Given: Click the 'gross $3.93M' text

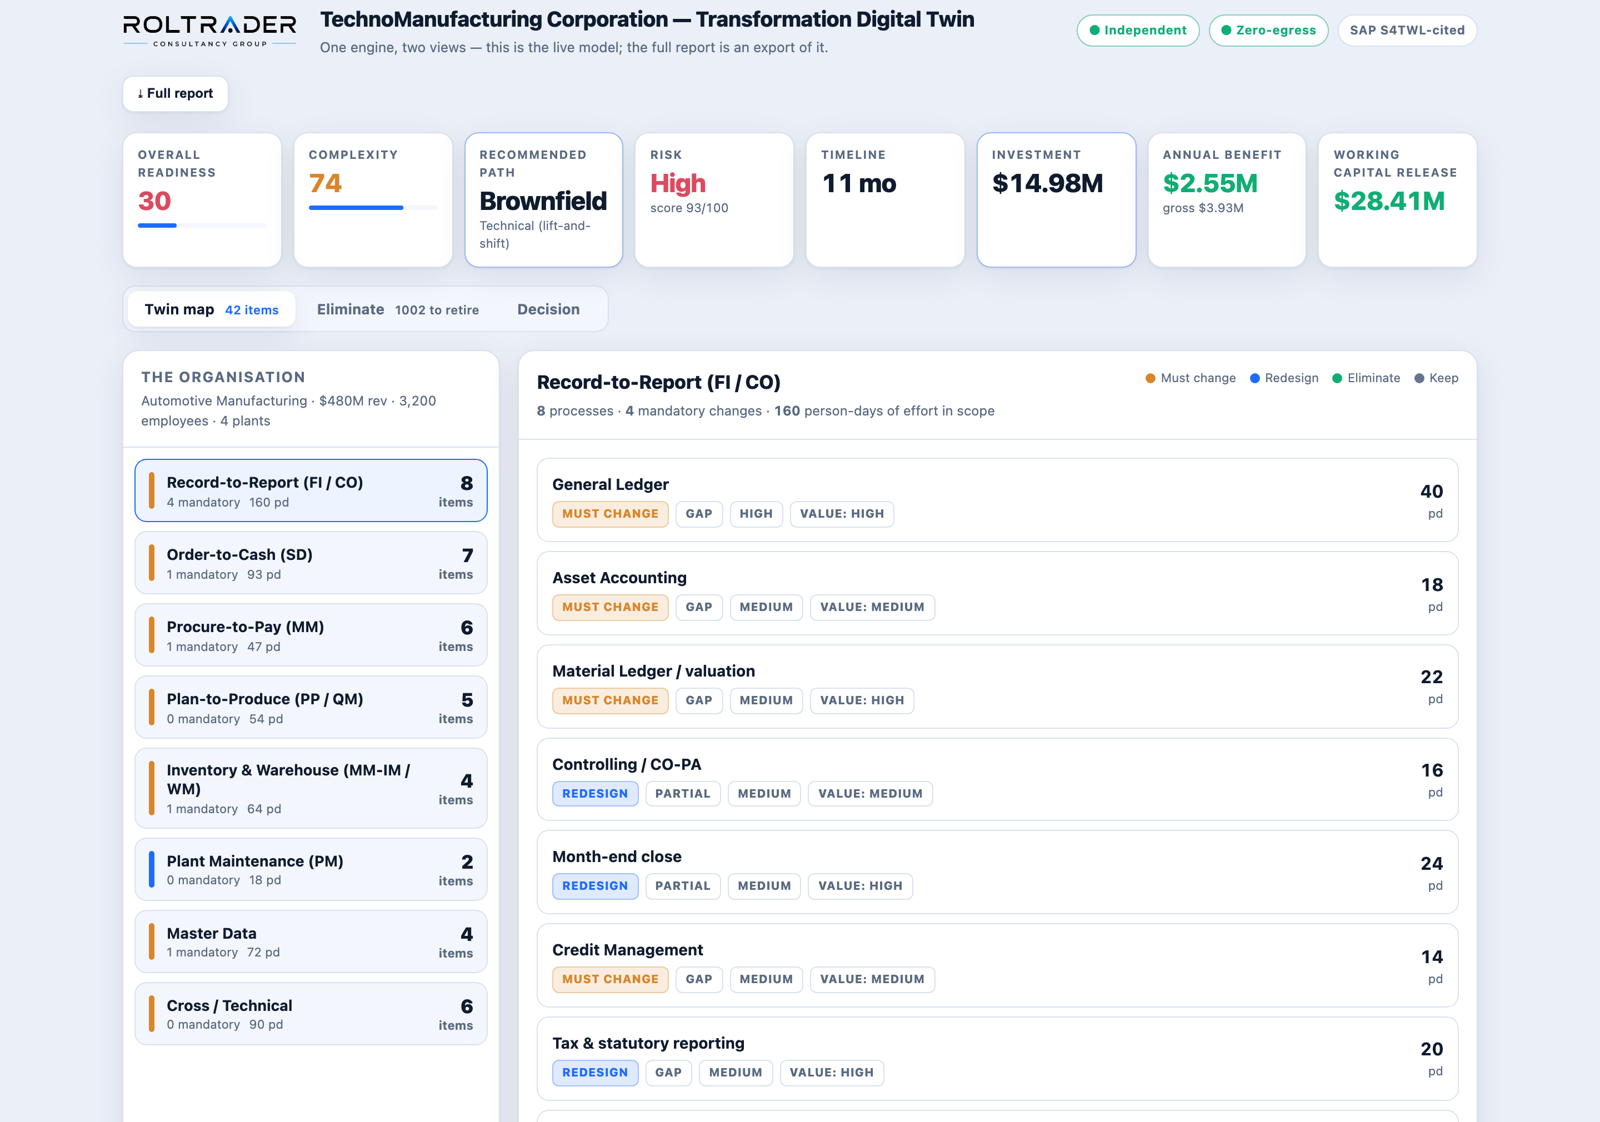Looking at the screenshot, I should click(x=1203, y=208).
